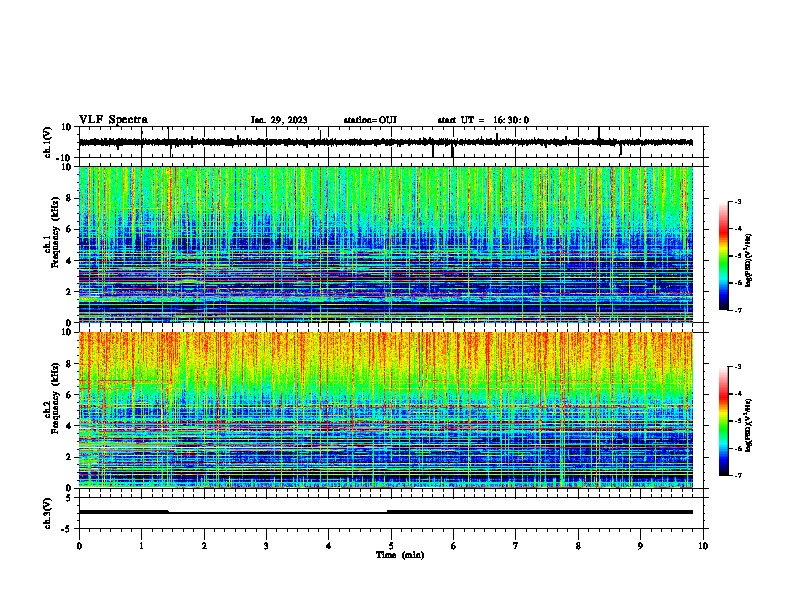This screenshot has width=792, height=612.
Task: Click the date "Jan. 29, 2023"
Action: click(x=279, y=120)
